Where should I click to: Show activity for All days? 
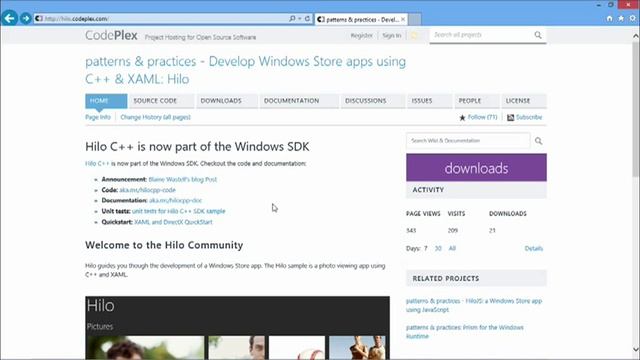[452, 248]
